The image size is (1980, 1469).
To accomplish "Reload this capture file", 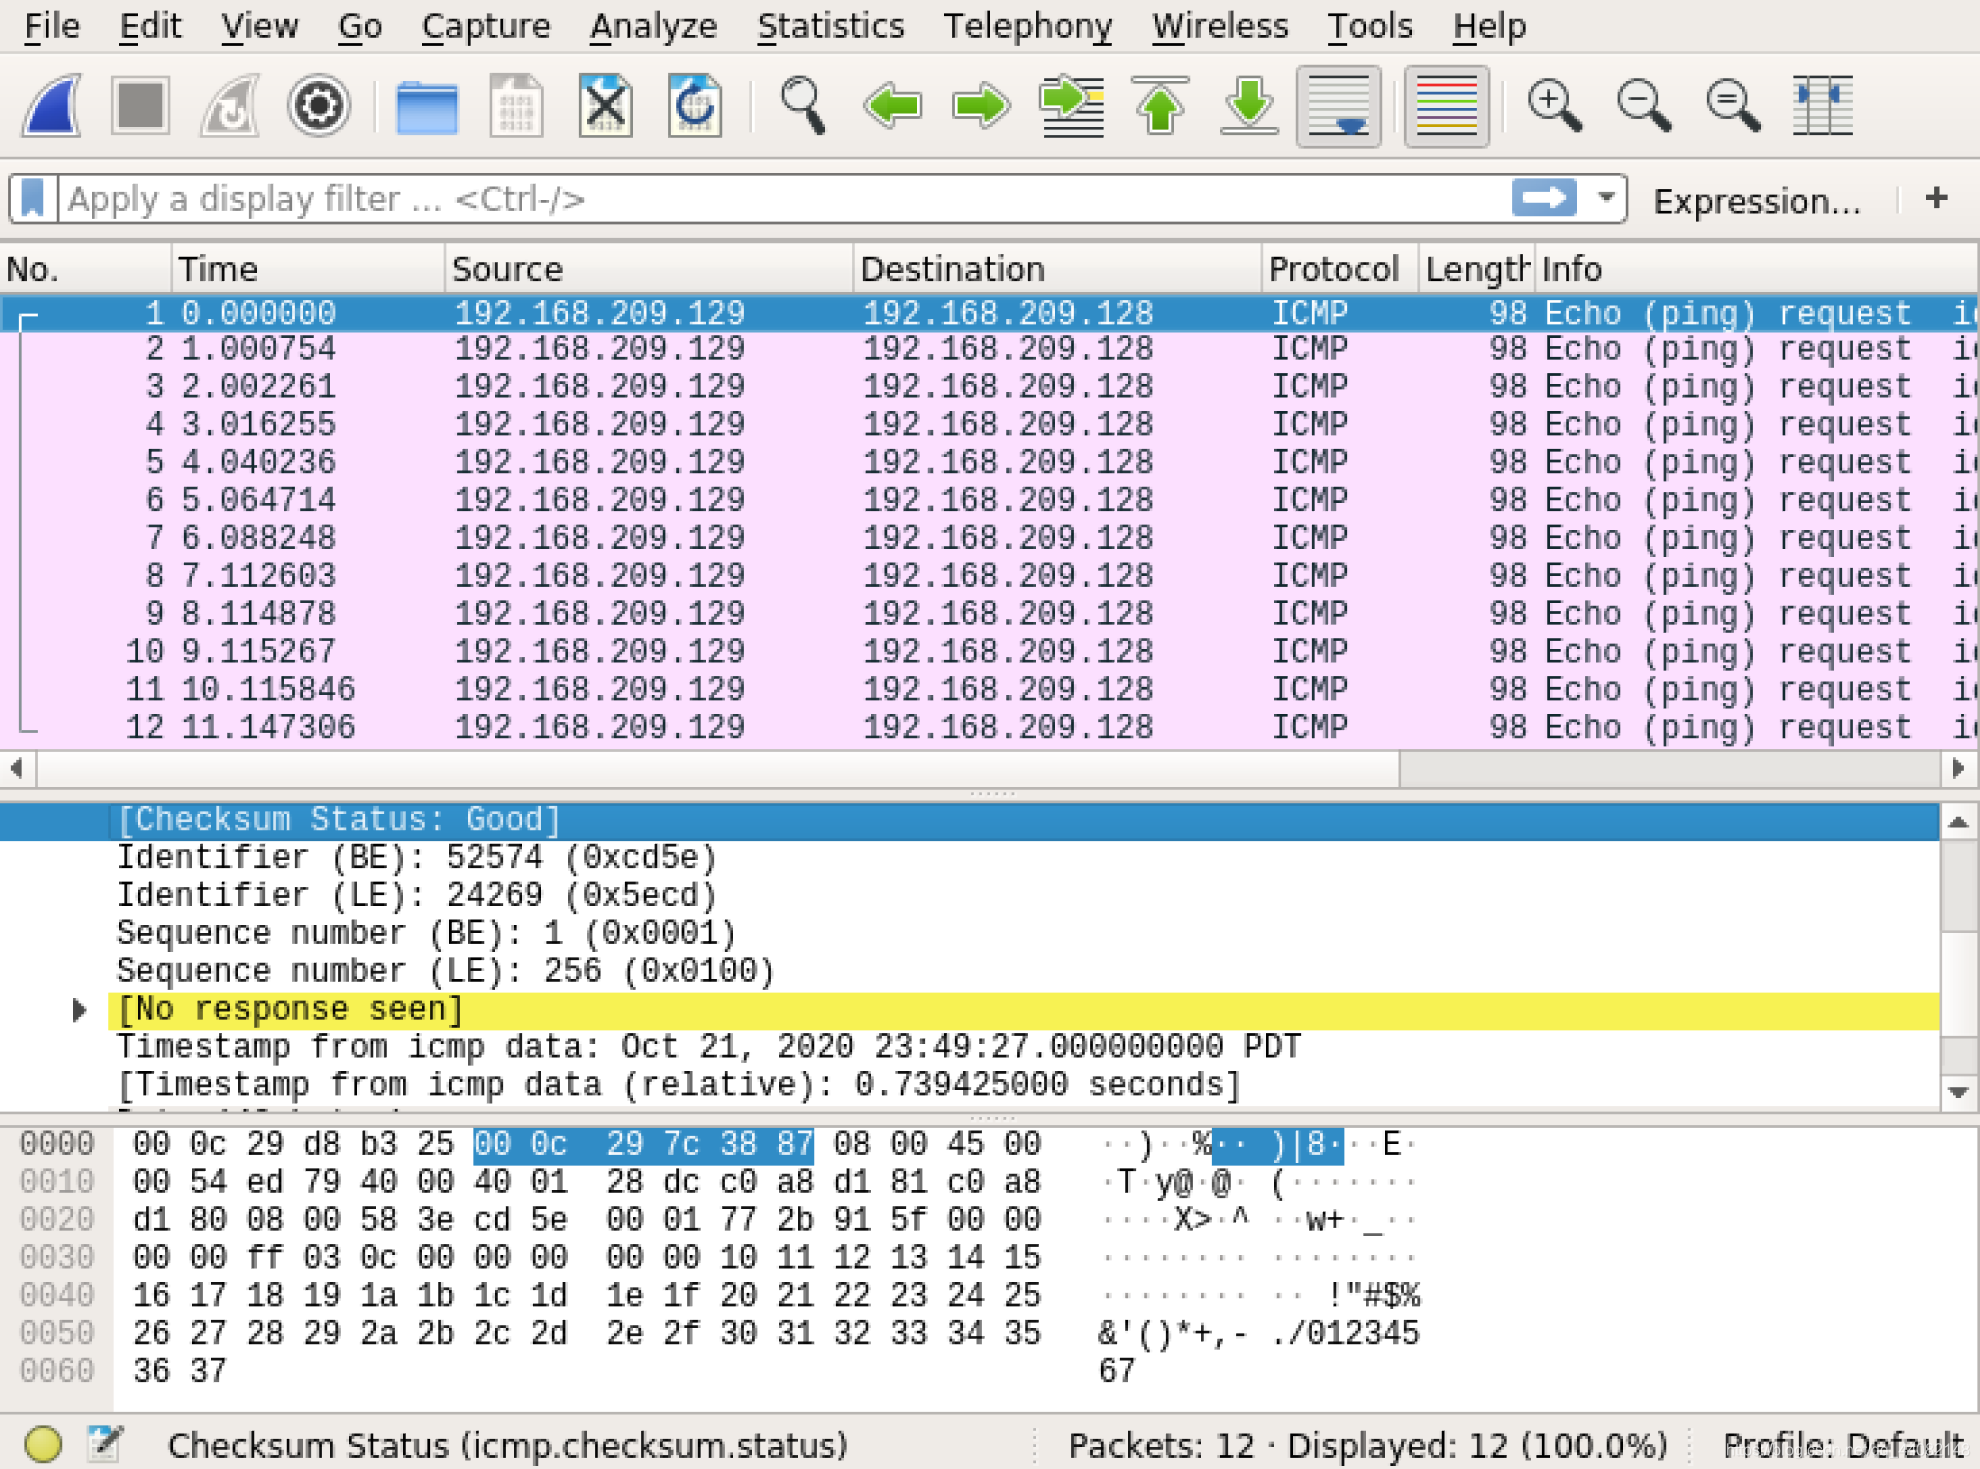I will tap(694, 106).
